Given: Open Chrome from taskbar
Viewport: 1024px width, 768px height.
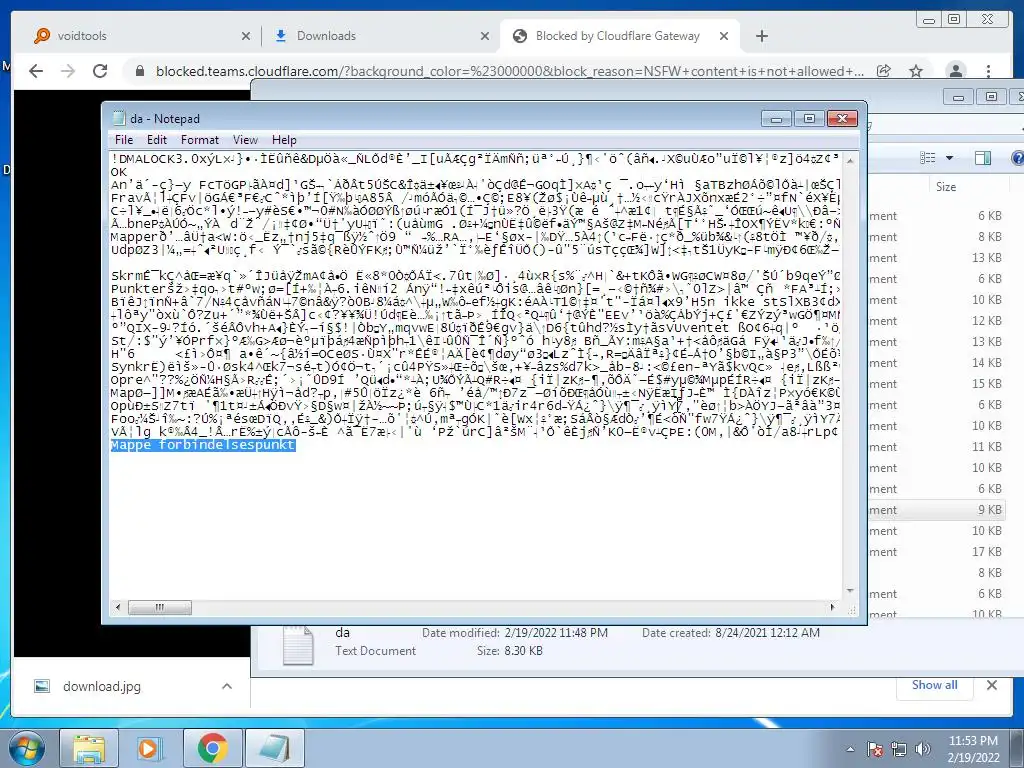Looking at the screenshot, I should point(212,748).
